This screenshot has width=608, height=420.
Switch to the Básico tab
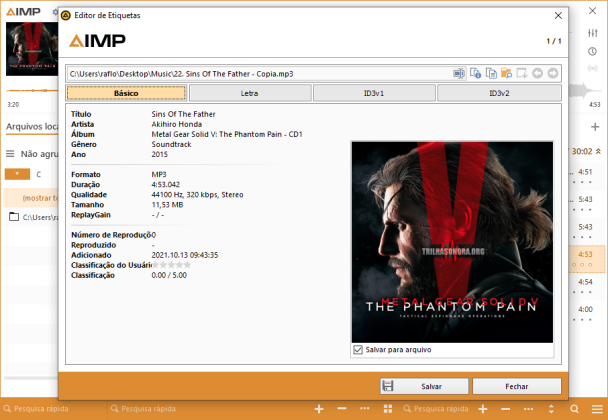coord(126,93)
